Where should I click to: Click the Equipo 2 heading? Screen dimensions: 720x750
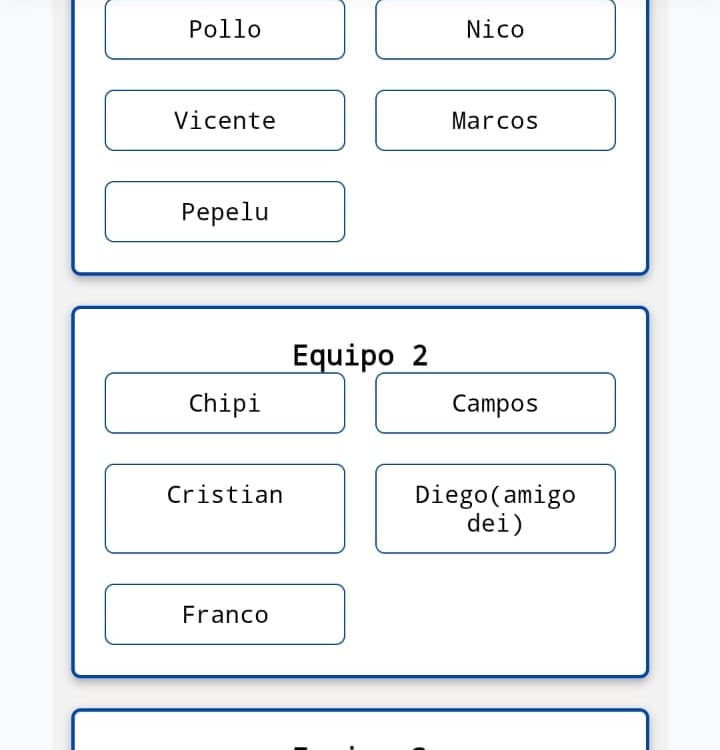click(360, 355)
